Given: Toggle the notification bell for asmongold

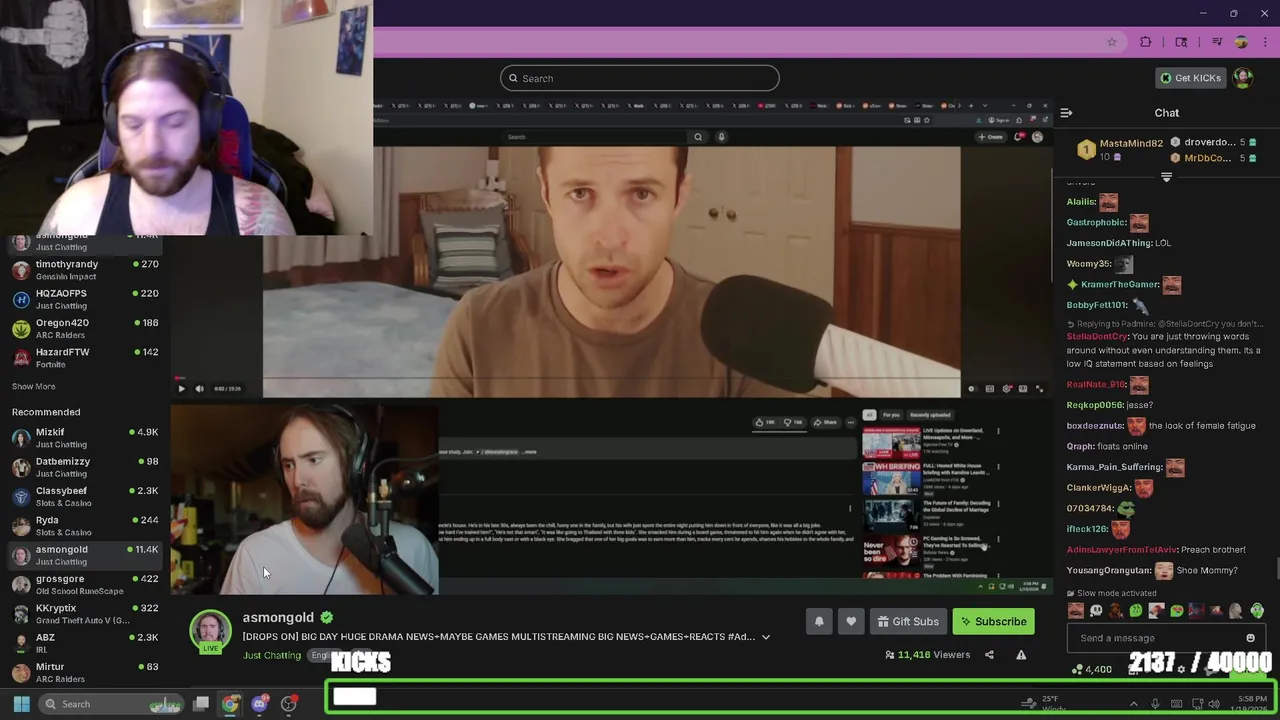Looking at the screenshot, I should click(x=819, y=621).
